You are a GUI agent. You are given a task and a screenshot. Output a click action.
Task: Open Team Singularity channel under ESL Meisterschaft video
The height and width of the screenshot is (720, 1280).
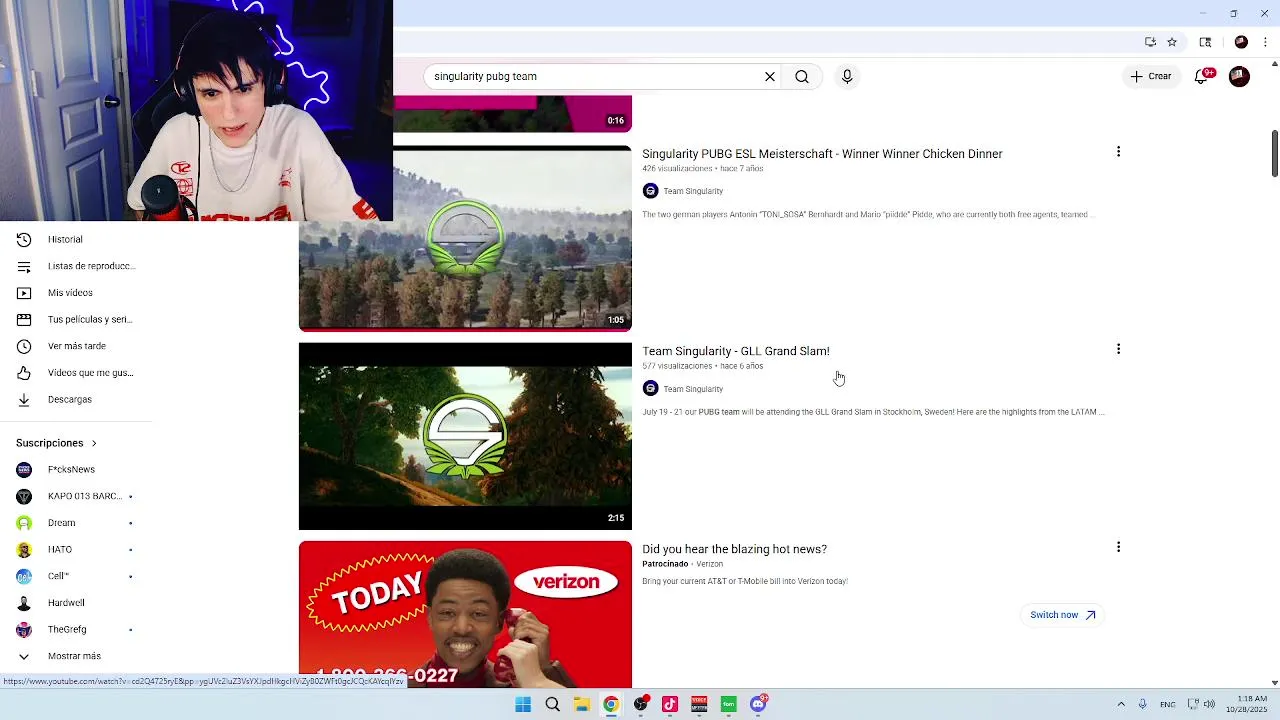coord(693,191)
